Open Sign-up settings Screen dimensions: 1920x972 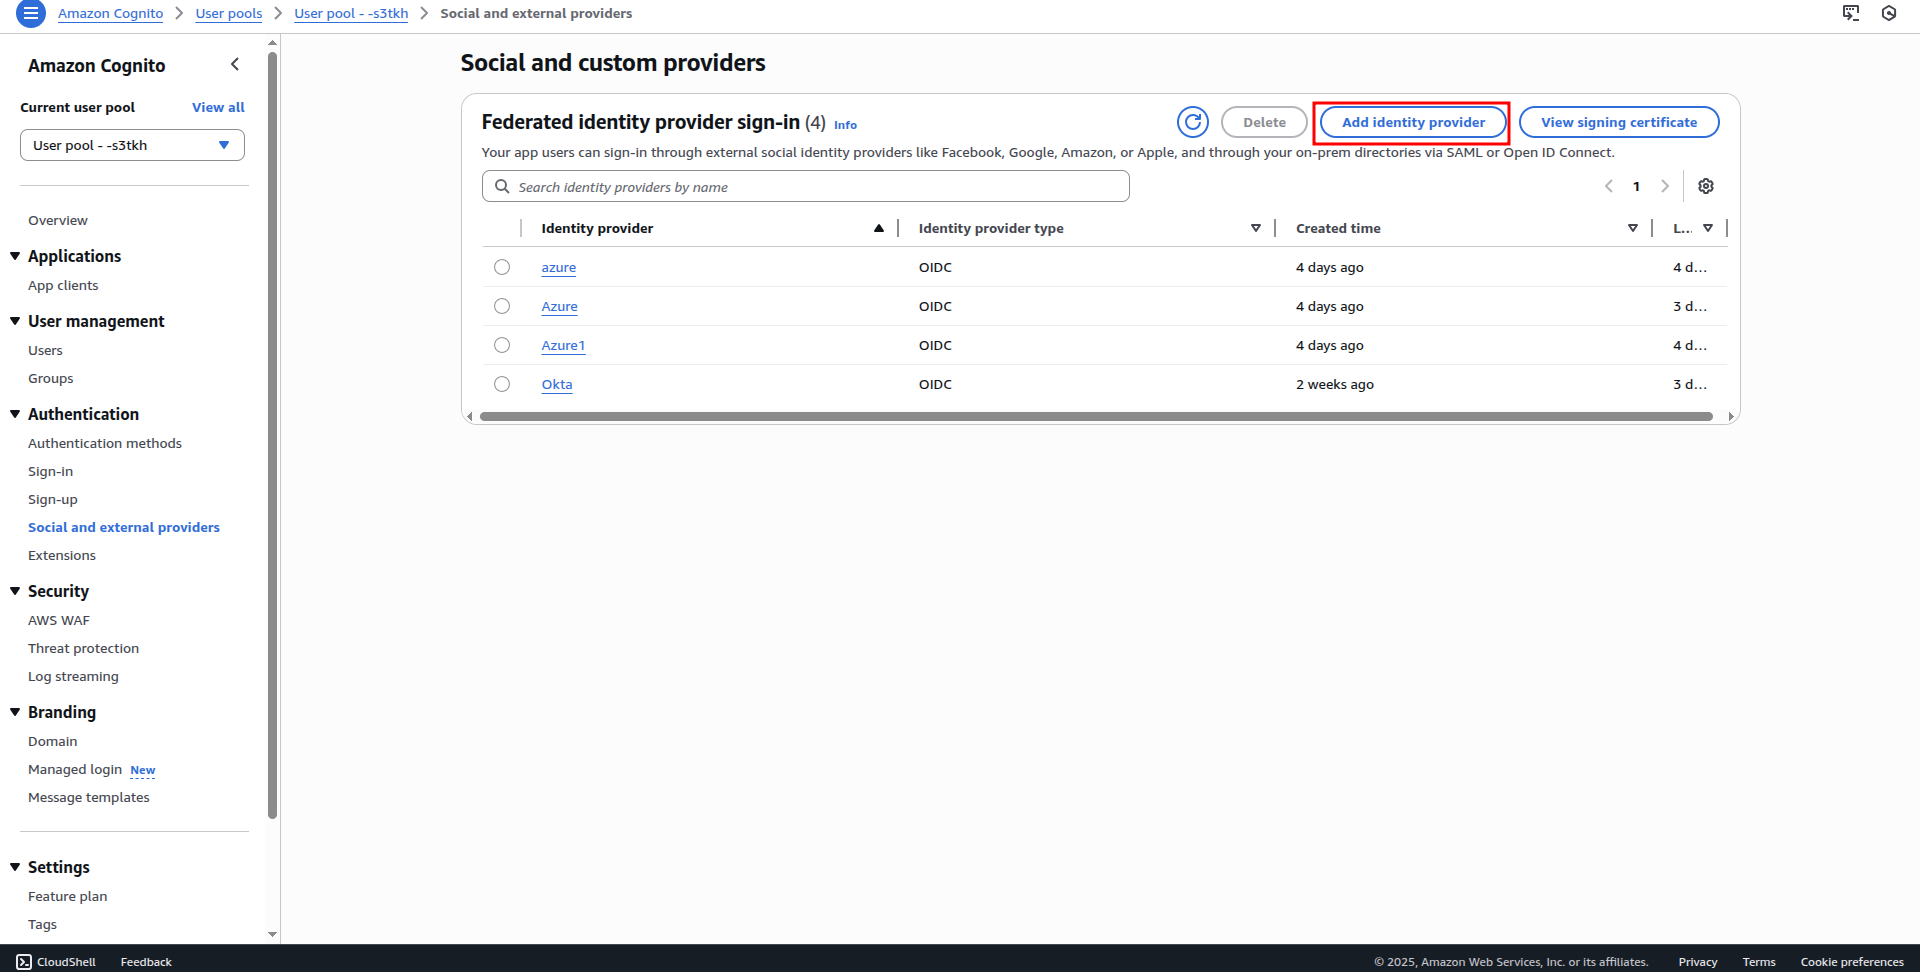click(x=53, y=499)
